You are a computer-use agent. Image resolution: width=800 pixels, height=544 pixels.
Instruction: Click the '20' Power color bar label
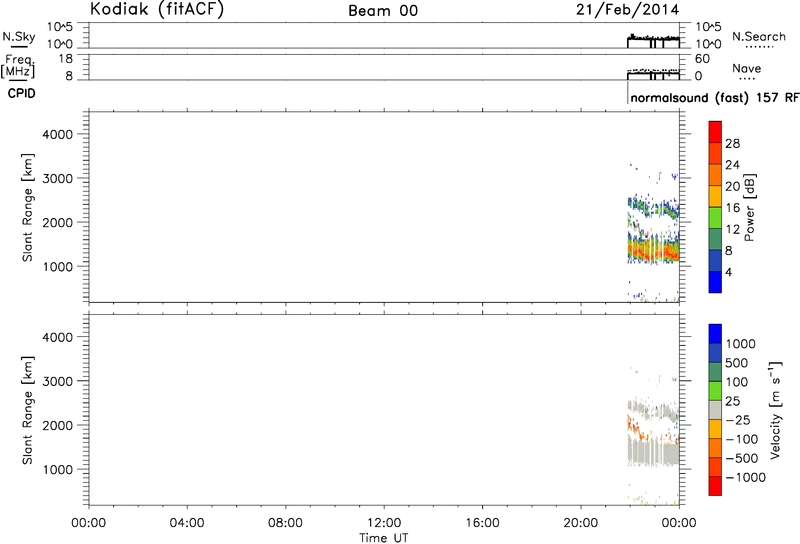732,187
